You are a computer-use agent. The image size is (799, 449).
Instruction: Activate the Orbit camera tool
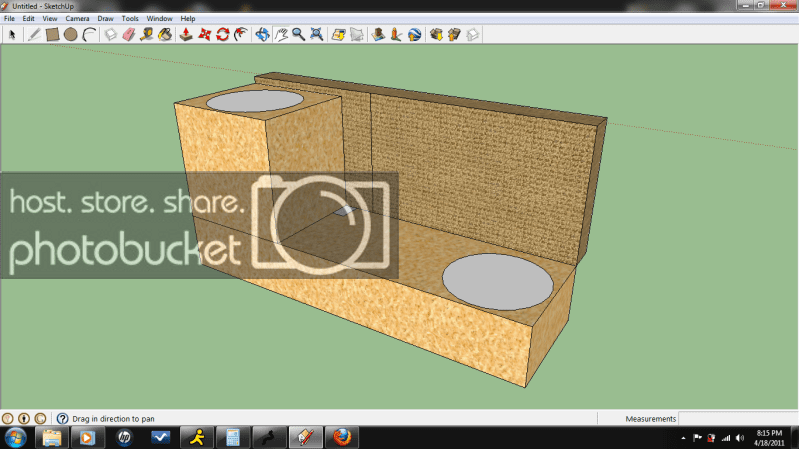[262, 35]
